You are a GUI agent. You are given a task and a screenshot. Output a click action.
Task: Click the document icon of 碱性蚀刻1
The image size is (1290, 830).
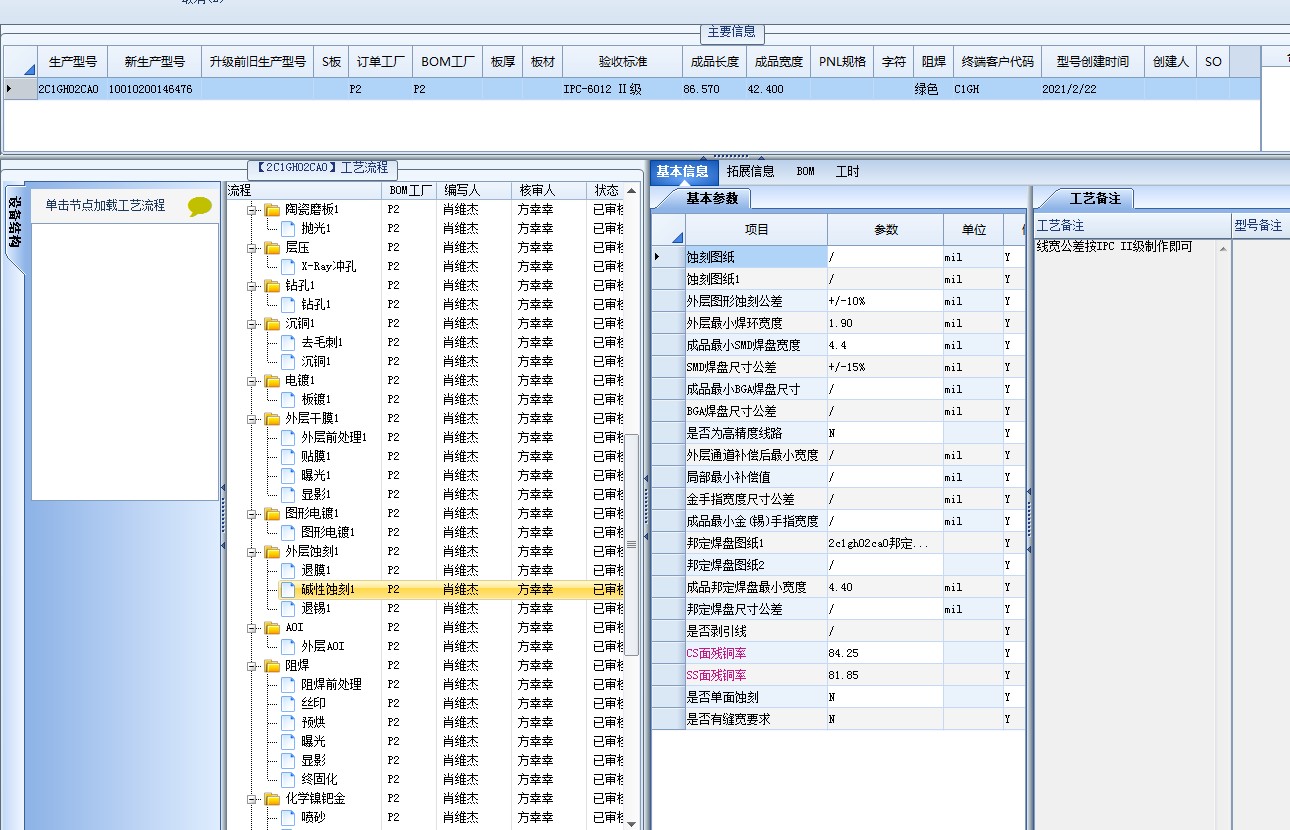288,590
